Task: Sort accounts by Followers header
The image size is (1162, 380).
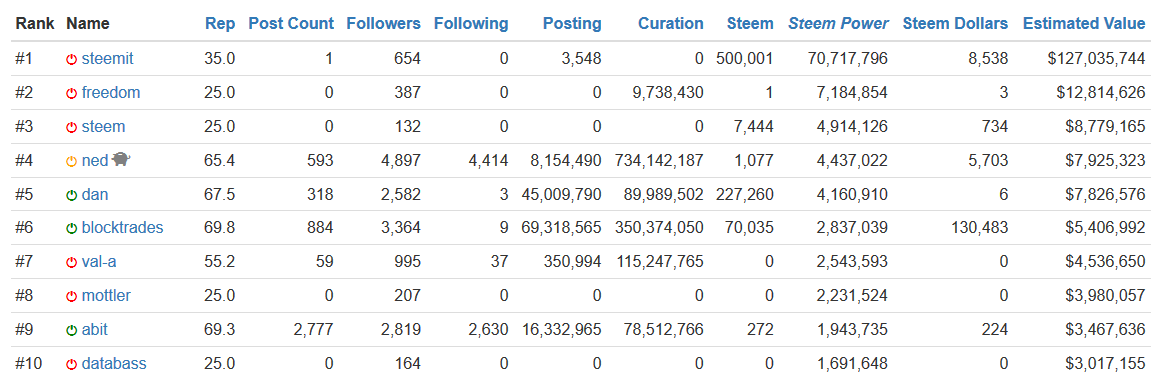Action: click(383, 24)
